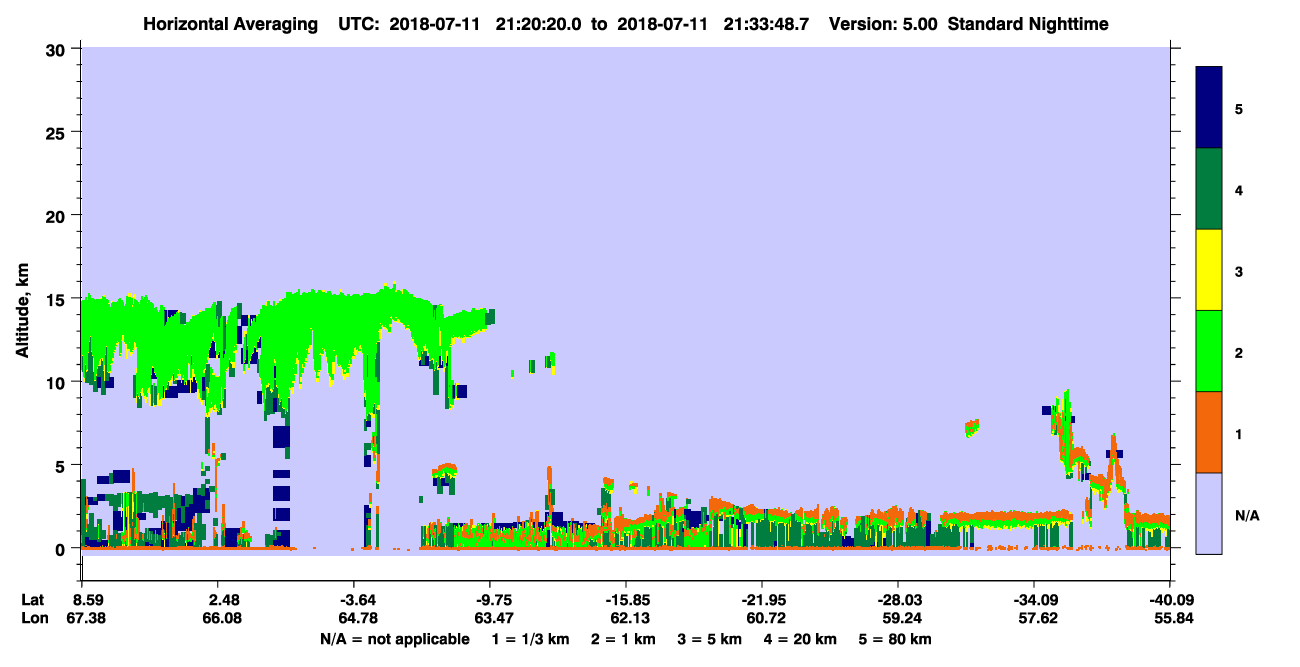Viewport: 1300px width, 667px height.
Task: Click legend entry '5 = 80 km'
Action: pos(896,639)
